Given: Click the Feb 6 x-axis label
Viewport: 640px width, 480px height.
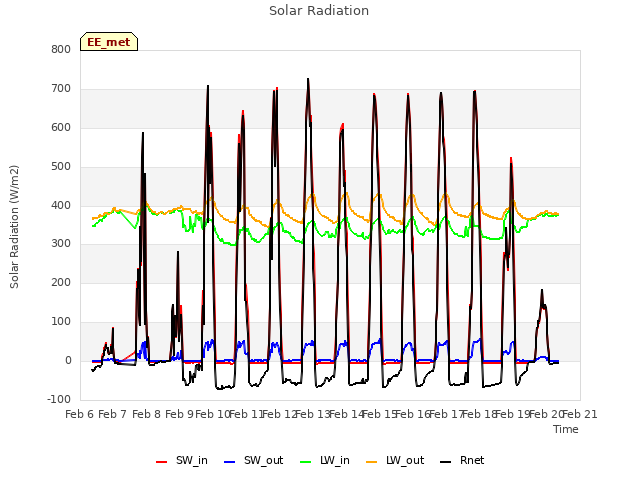Looking at the screenshot, I should (80, 415).
